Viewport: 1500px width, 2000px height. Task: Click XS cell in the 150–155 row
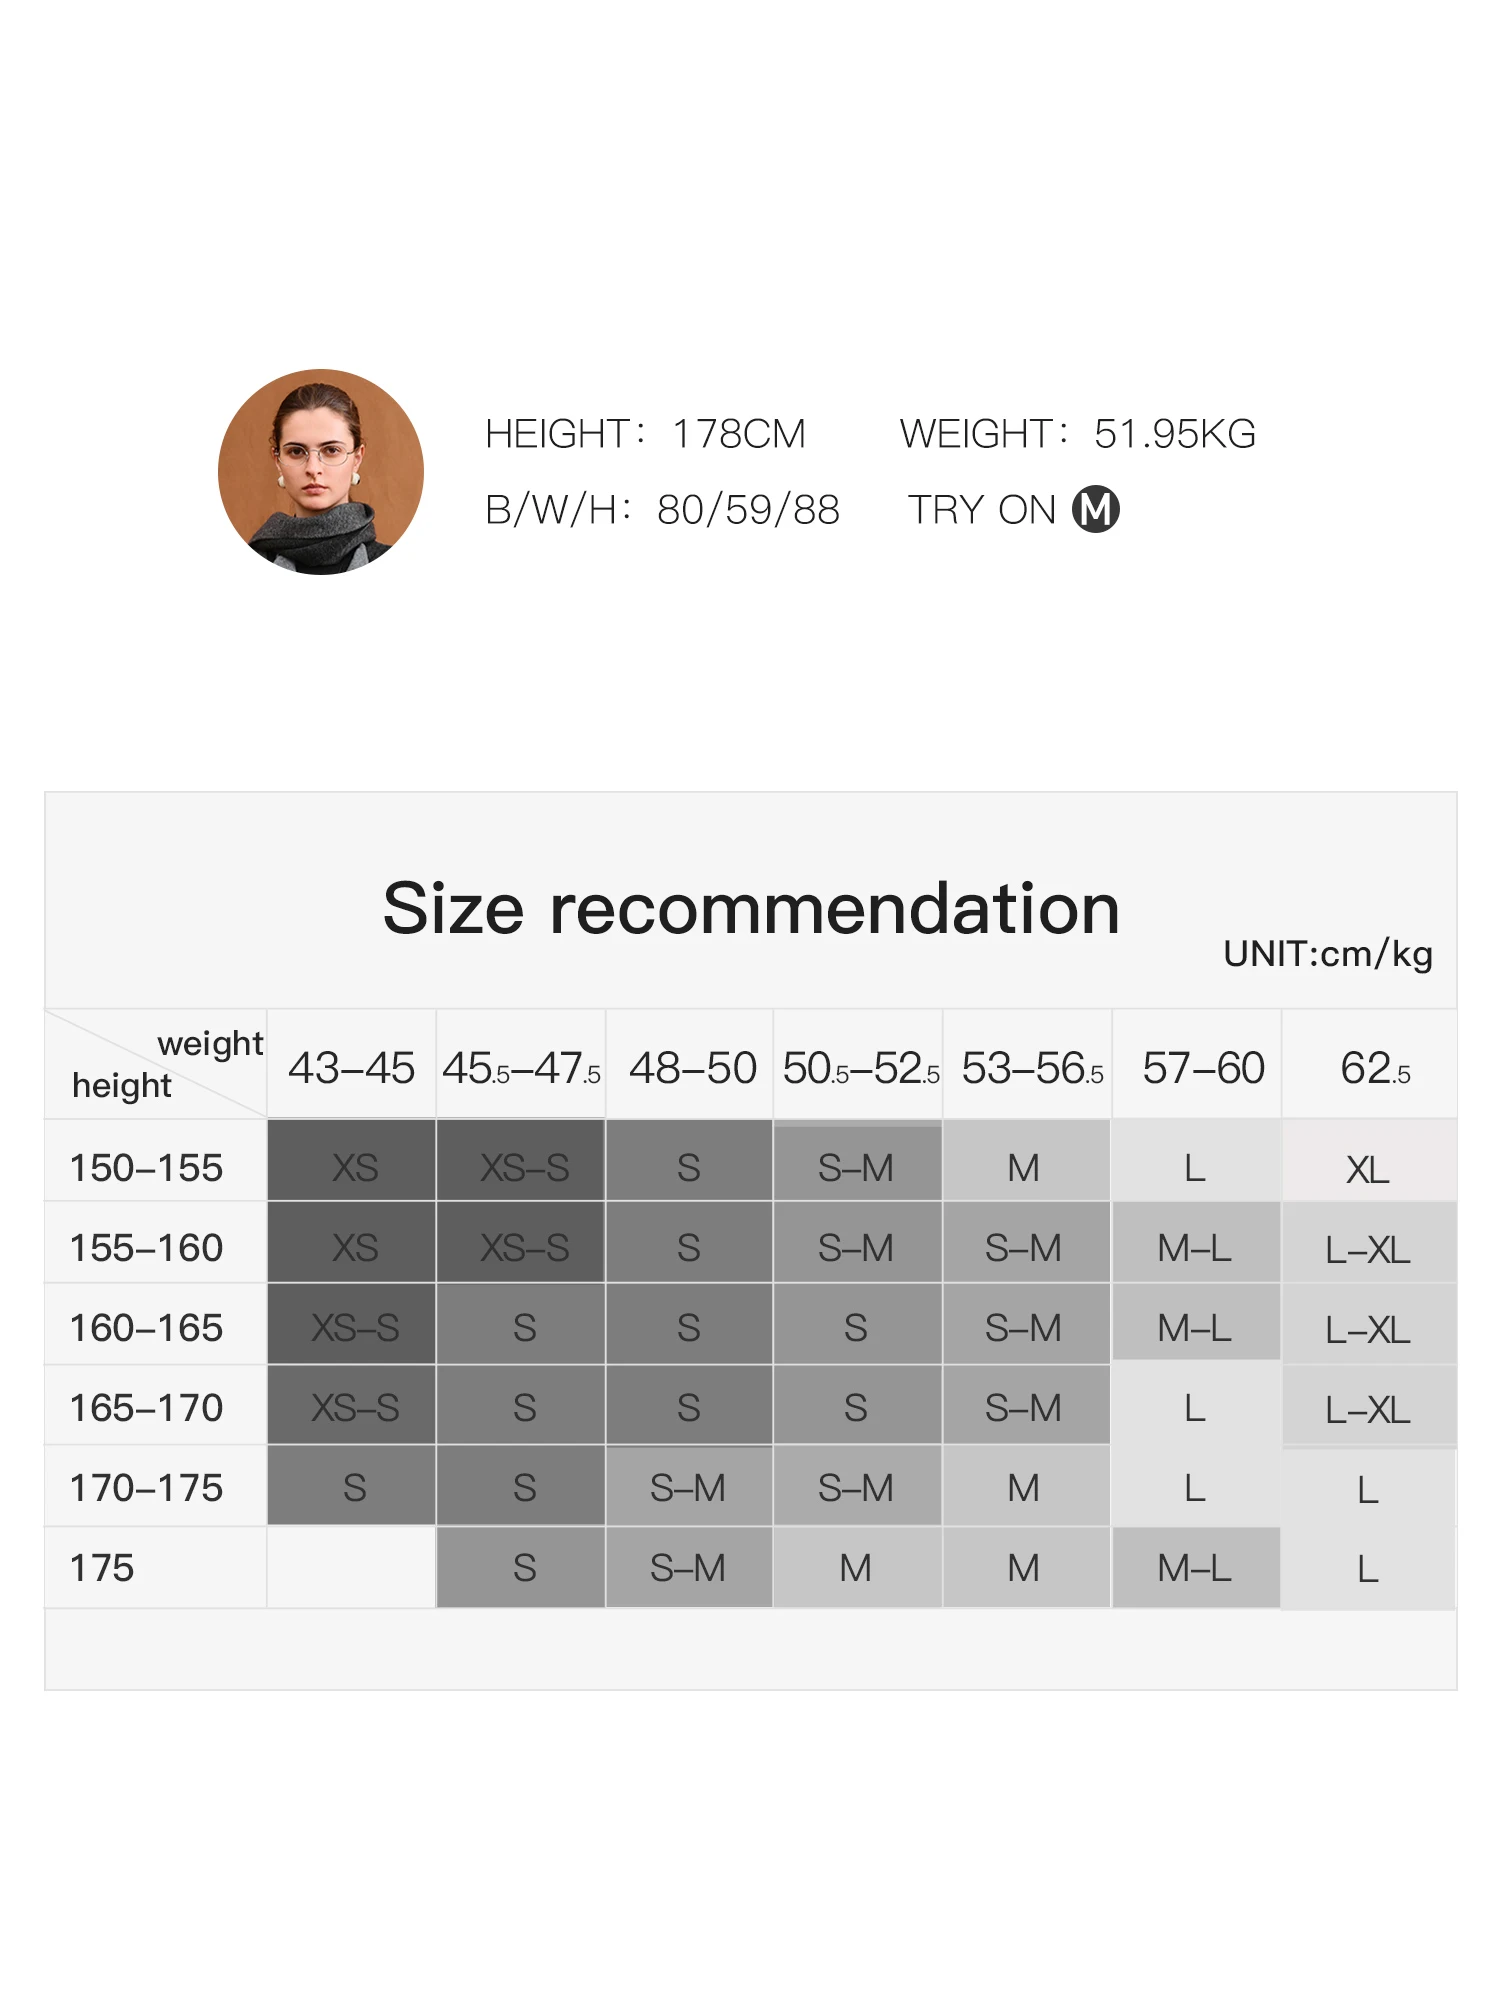354,1168
